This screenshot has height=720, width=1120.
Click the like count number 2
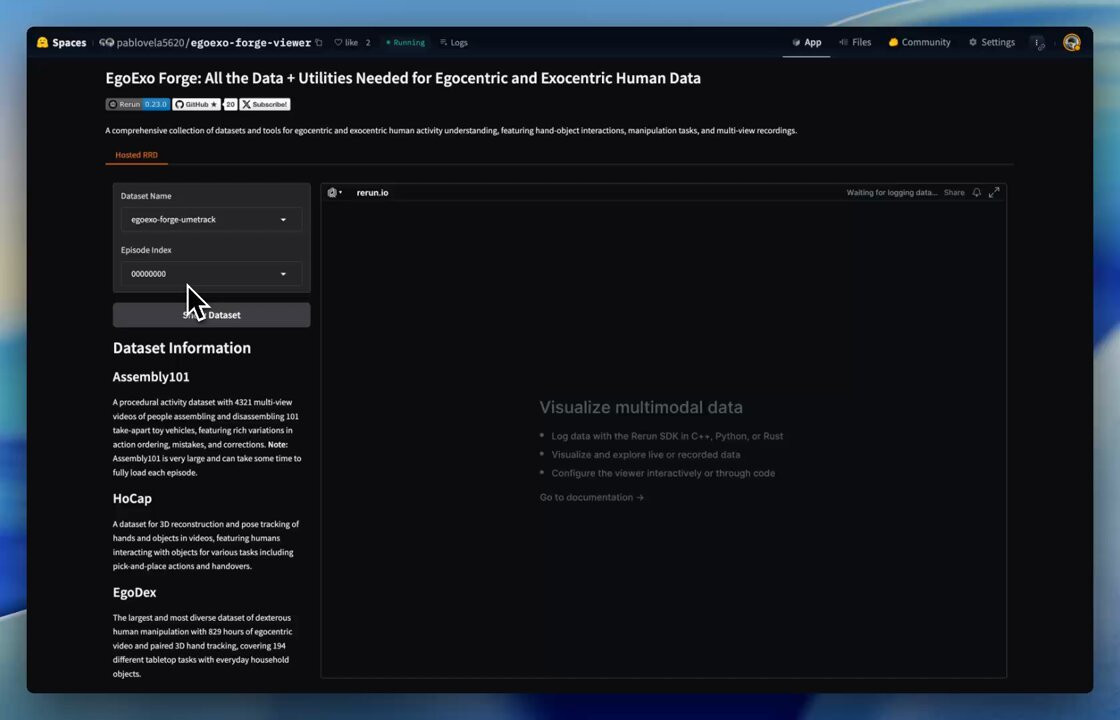click(368, 43)
